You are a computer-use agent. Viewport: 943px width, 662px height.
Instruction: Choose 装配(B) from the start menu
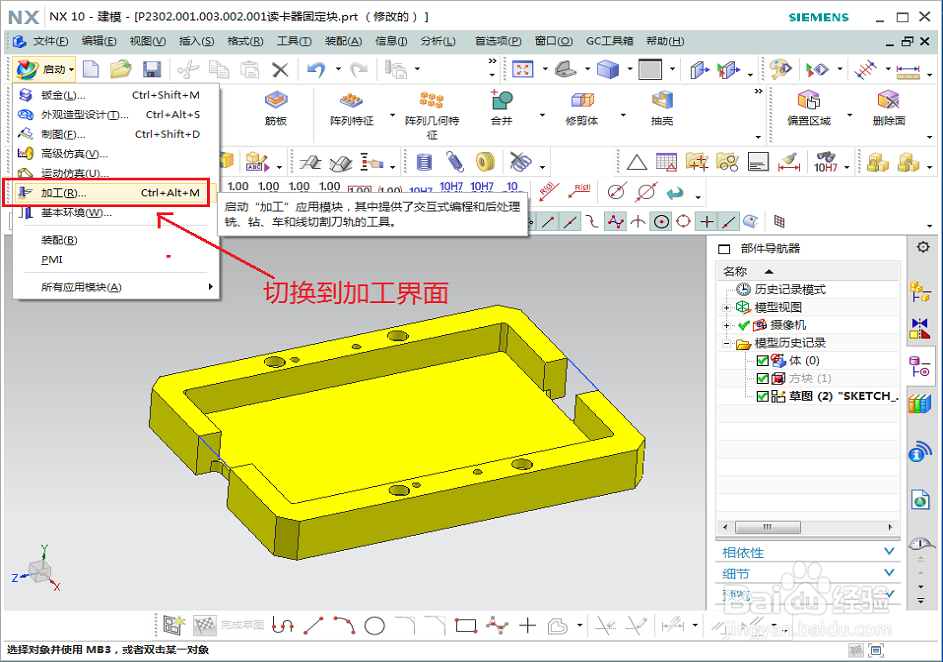(115, 240)
